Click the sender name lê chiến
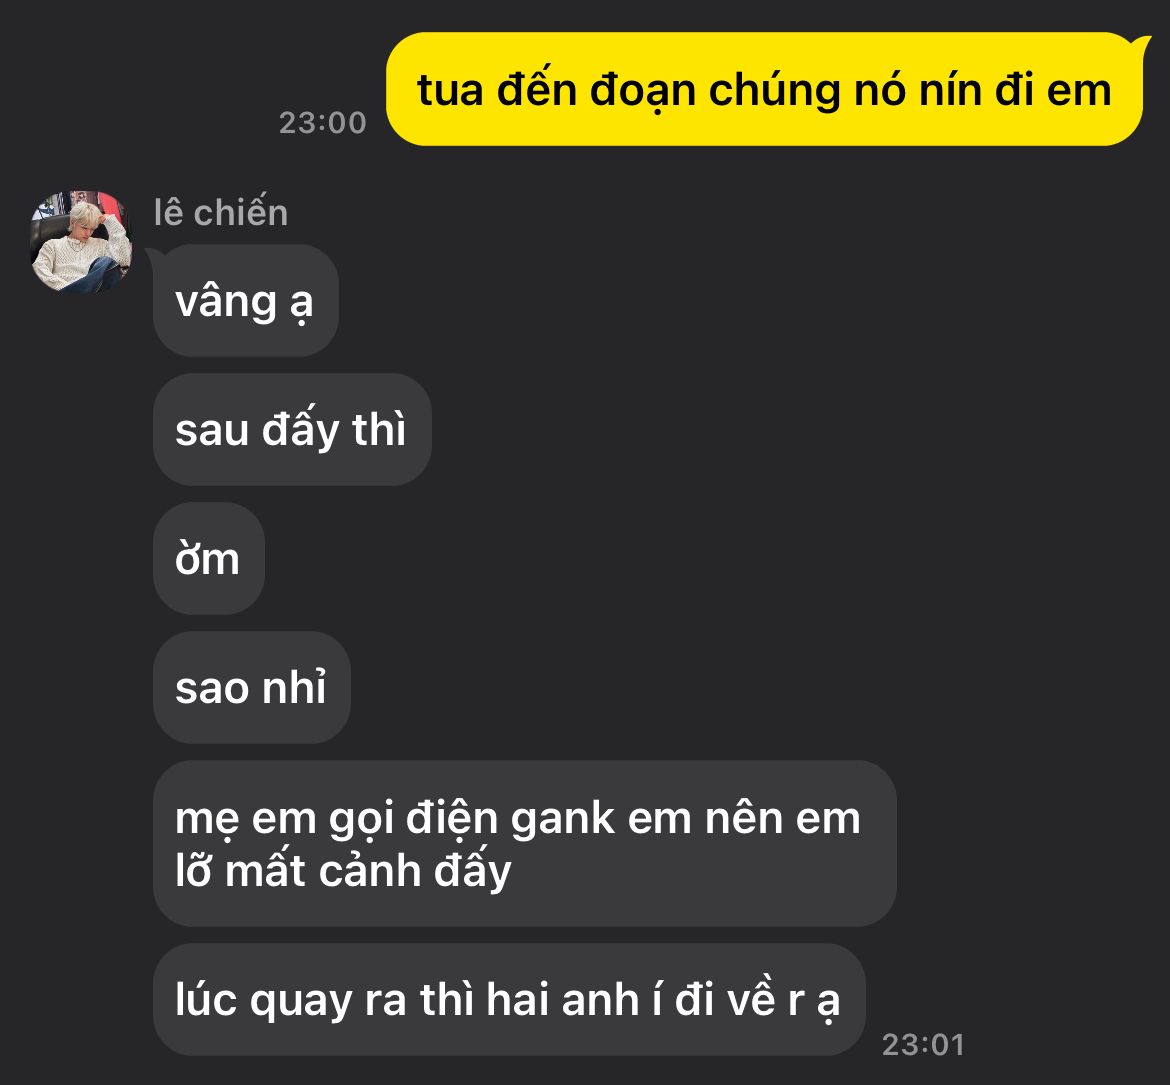The height and width of the screenshot is (1085, 1170). (x=221, y=213)
